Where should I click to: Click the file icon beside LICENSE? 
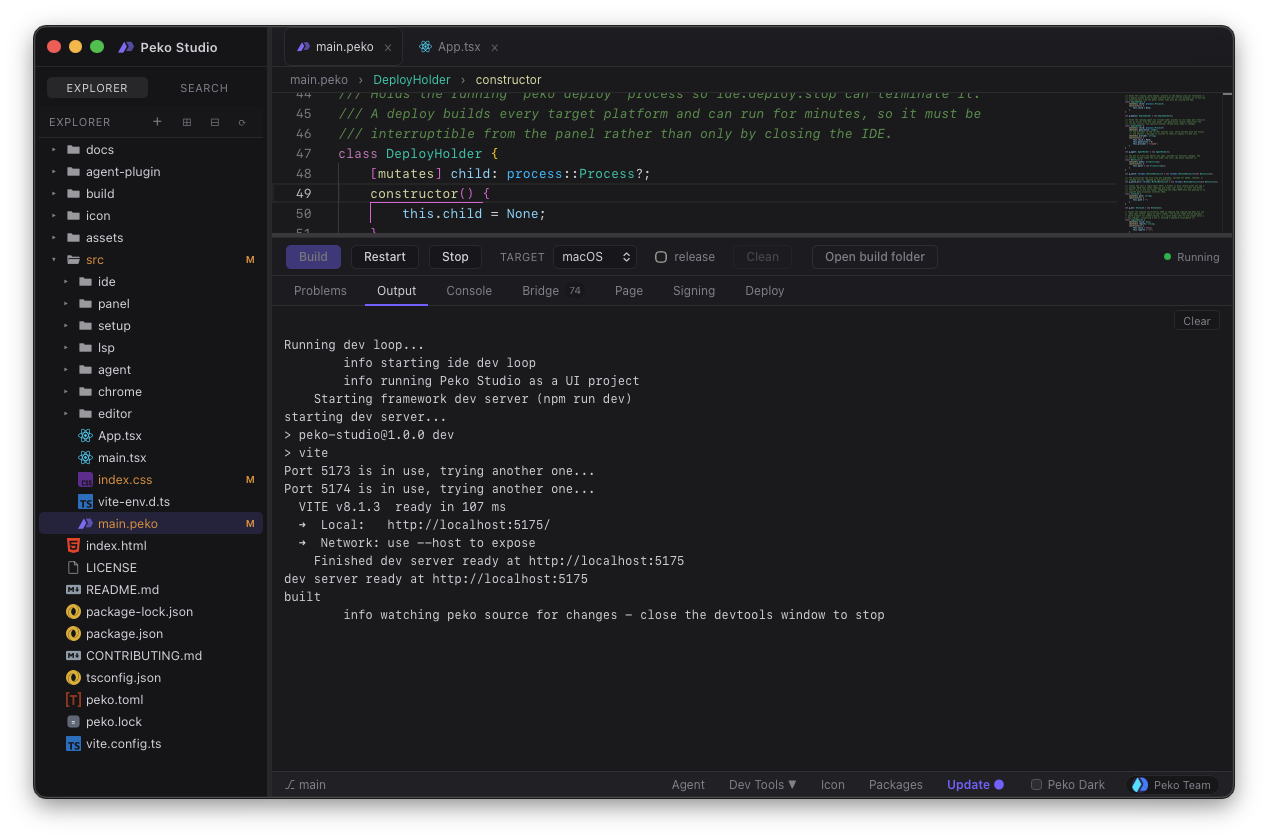(73, 568)
